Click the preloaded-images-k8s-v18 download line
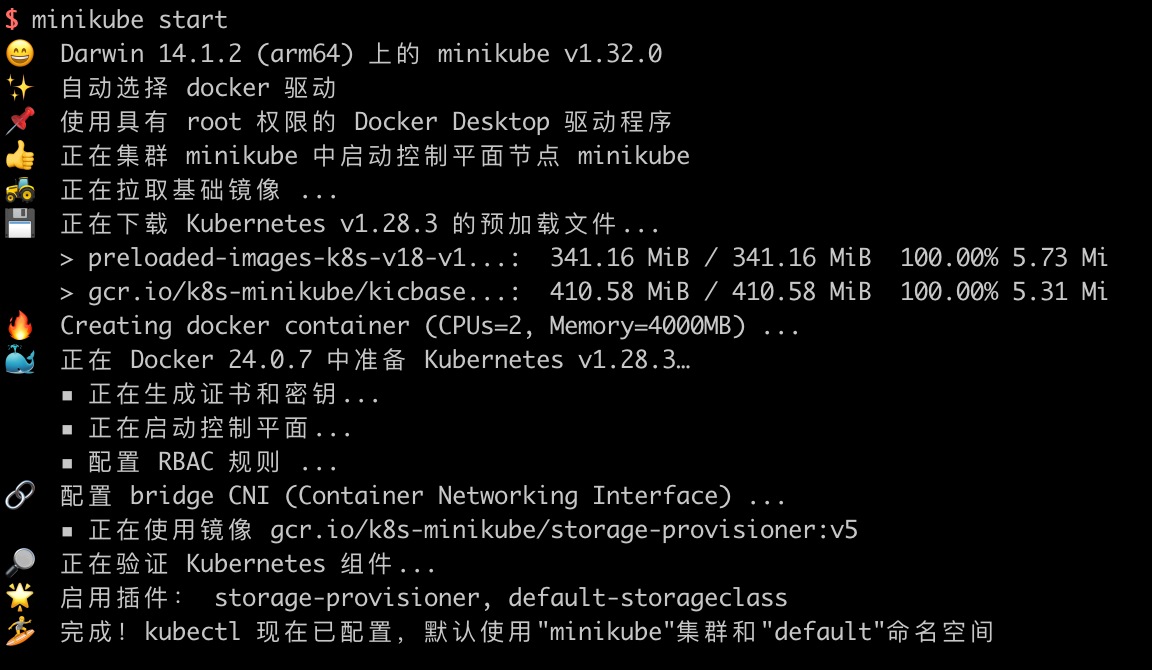Viewport: 1152px width, 670px height. point(304,258)
